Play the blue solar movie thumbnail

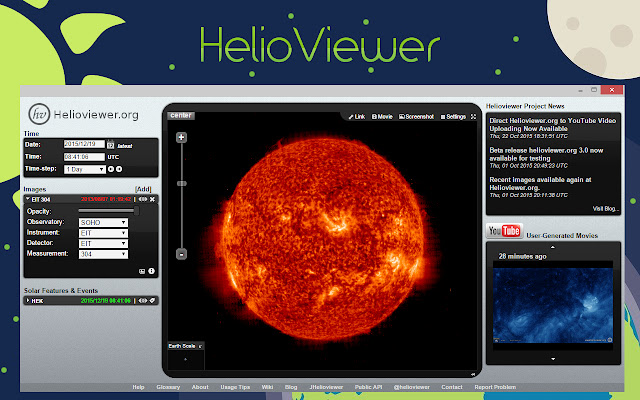pyautogui.click(x=553, y=305)
